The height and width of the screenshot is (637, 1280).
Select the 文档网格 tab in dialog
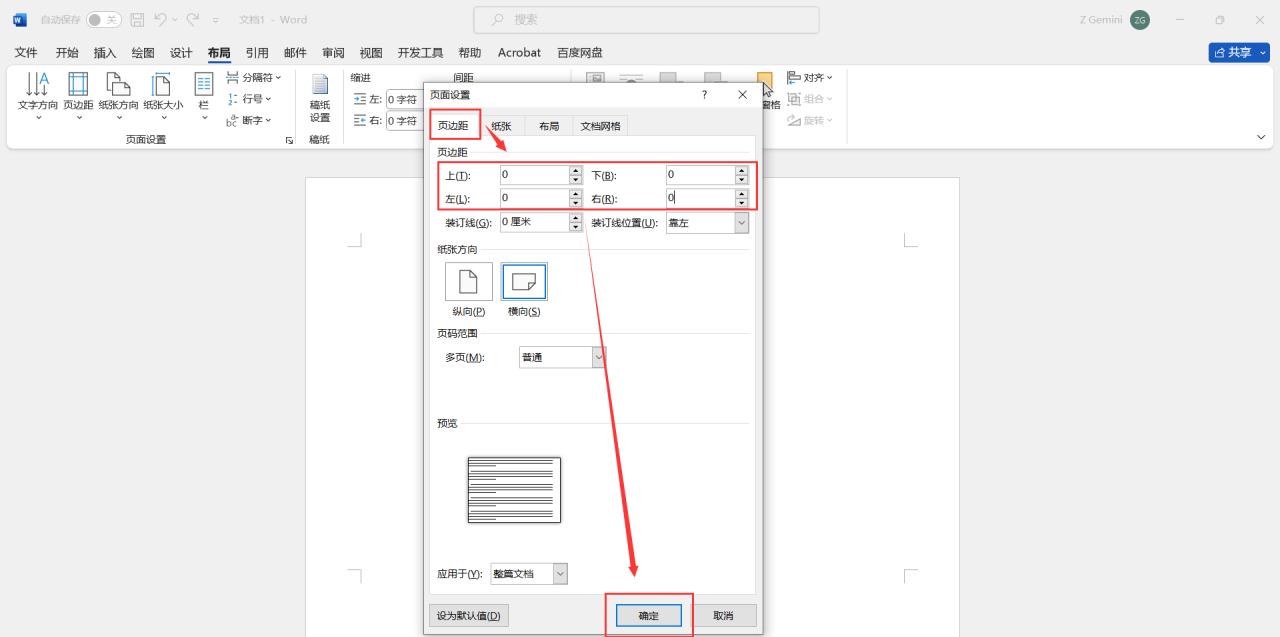click(600, 126)
